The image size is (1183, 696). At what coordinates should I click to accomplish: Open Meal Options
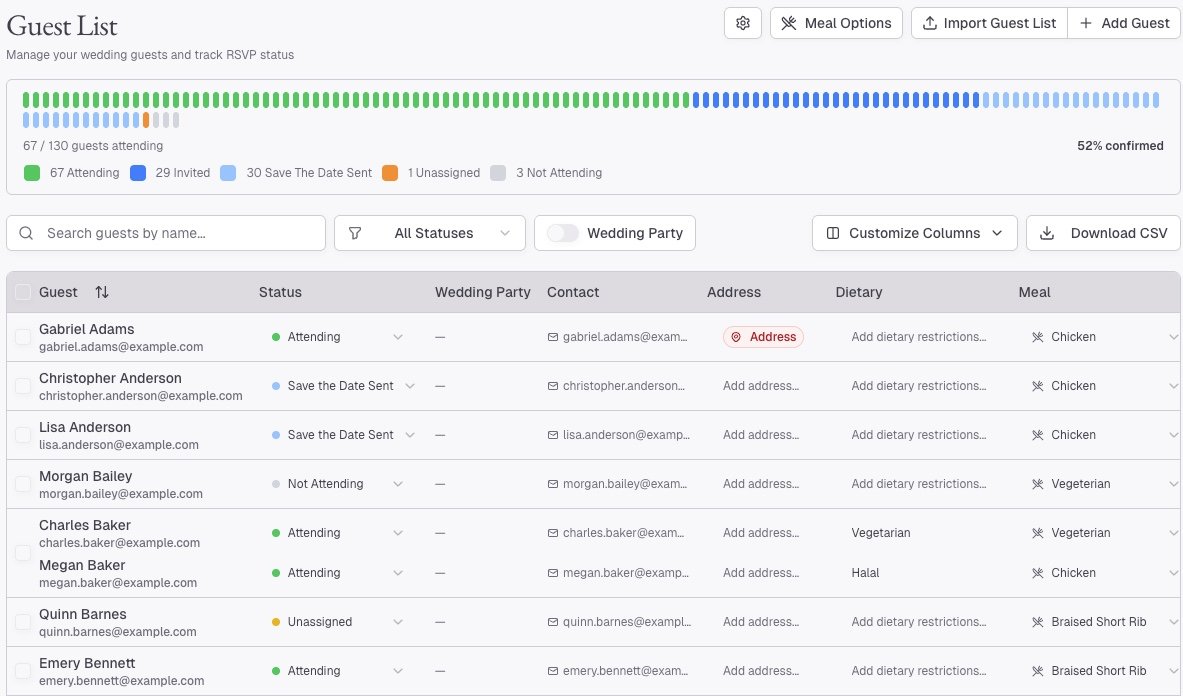(836, 23)
